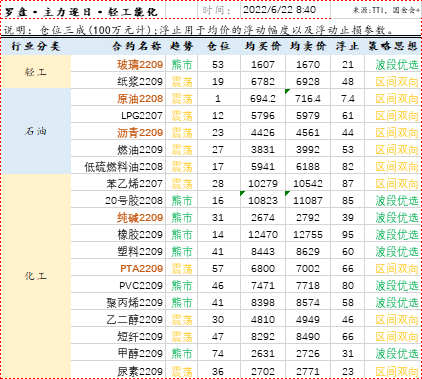Select the 原油2208 contract name cell

point(118,98)
